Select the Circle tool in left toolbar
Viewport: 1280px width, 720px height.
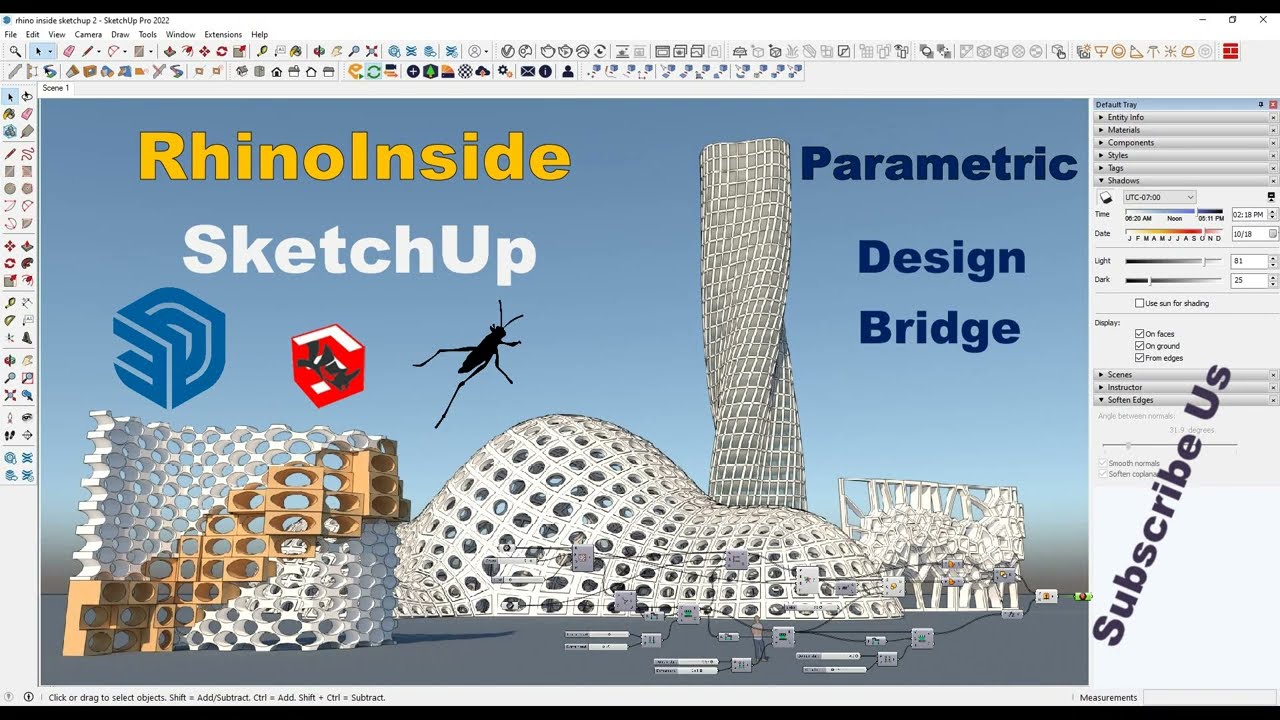click(x=10, y=188)
